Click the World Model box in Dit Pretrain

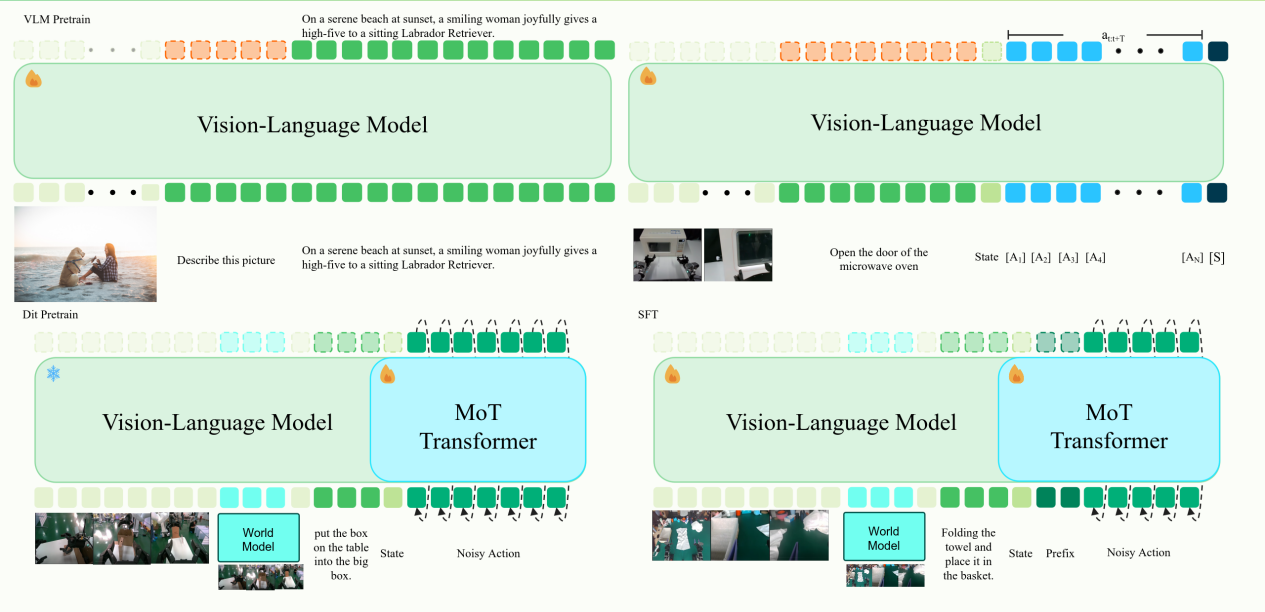pyautogui.click(x=258, y=538)
